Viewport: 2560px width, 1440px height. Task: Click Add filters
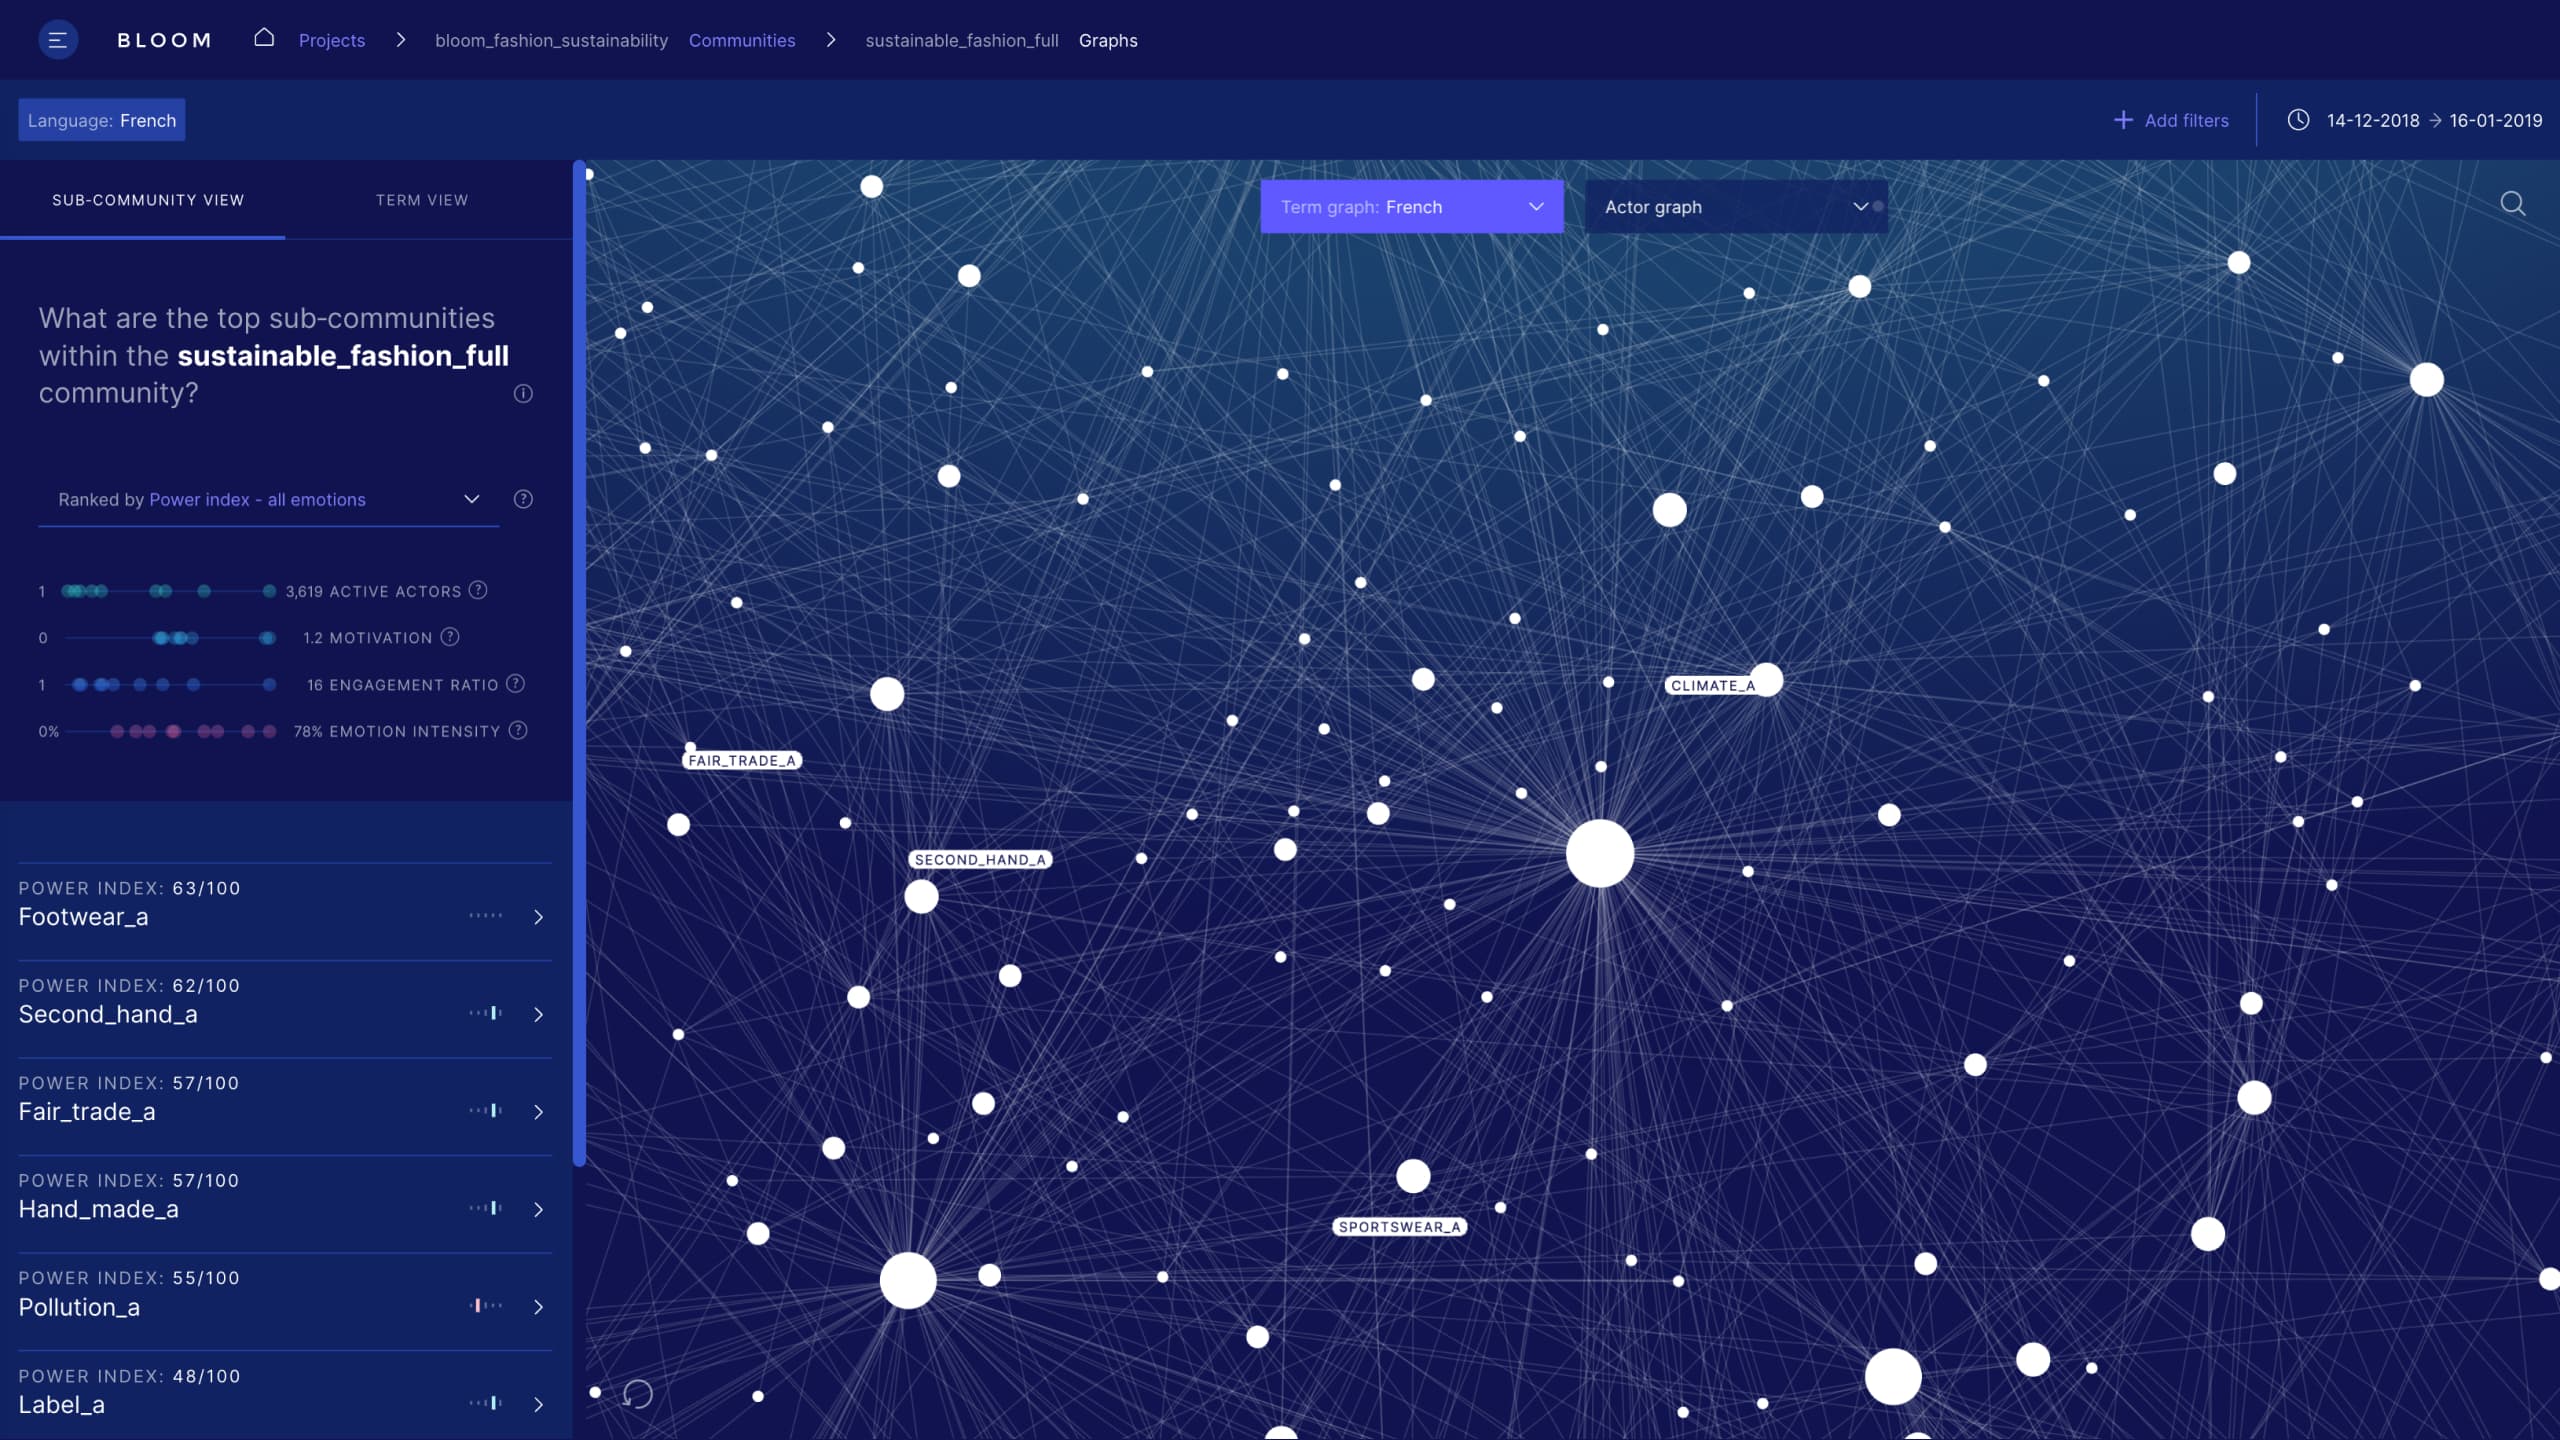[2171, 120]
